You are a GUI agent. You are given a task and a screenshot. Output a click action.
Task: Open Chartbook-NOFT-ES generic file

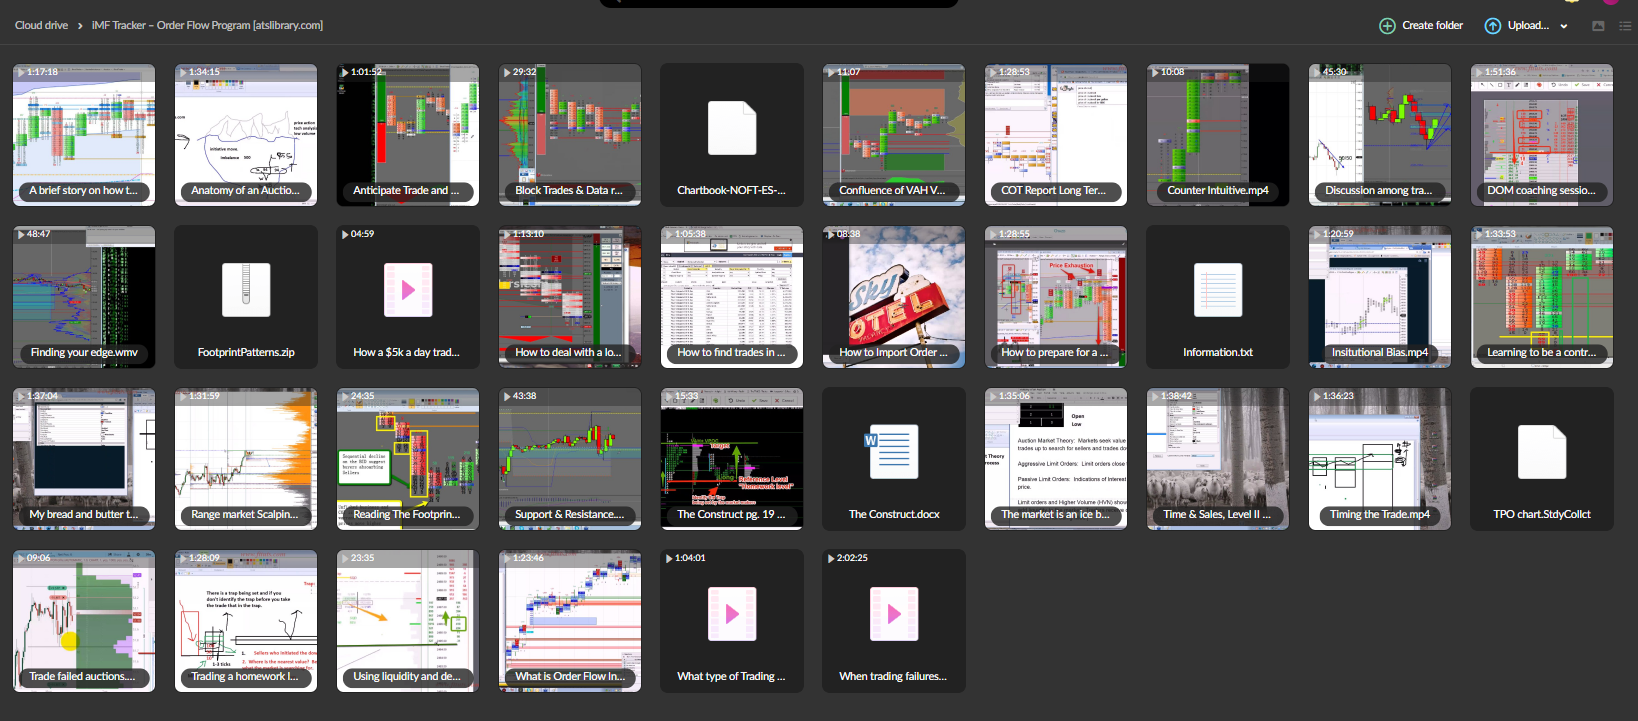tap(732, 128)
